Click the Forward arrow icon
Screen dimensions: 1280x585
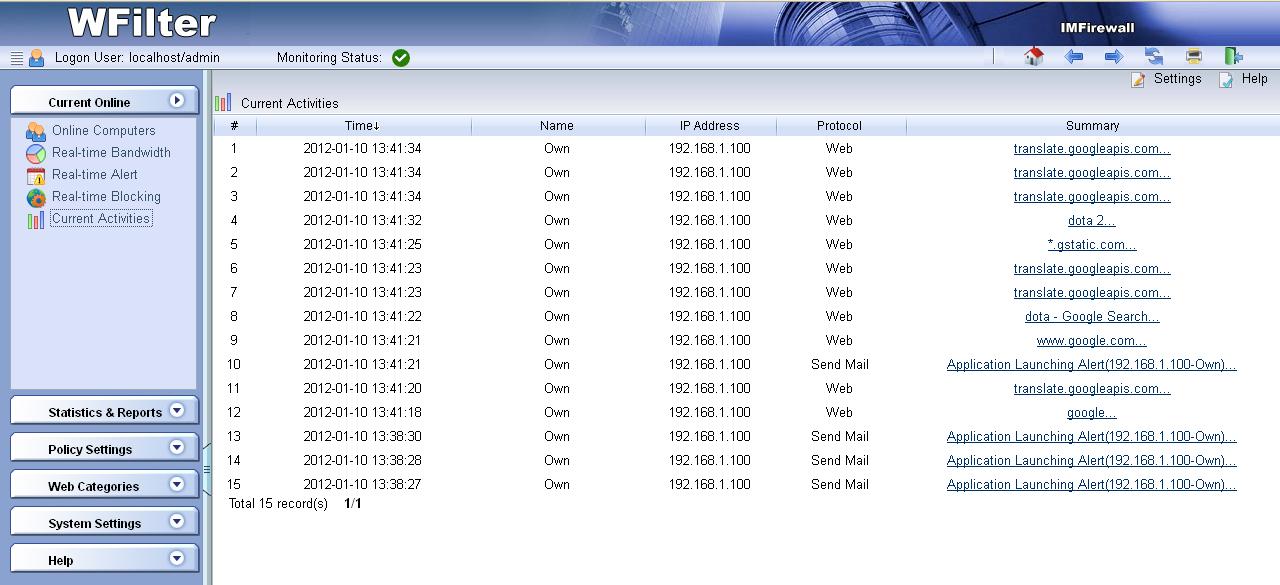(1113, 57)
